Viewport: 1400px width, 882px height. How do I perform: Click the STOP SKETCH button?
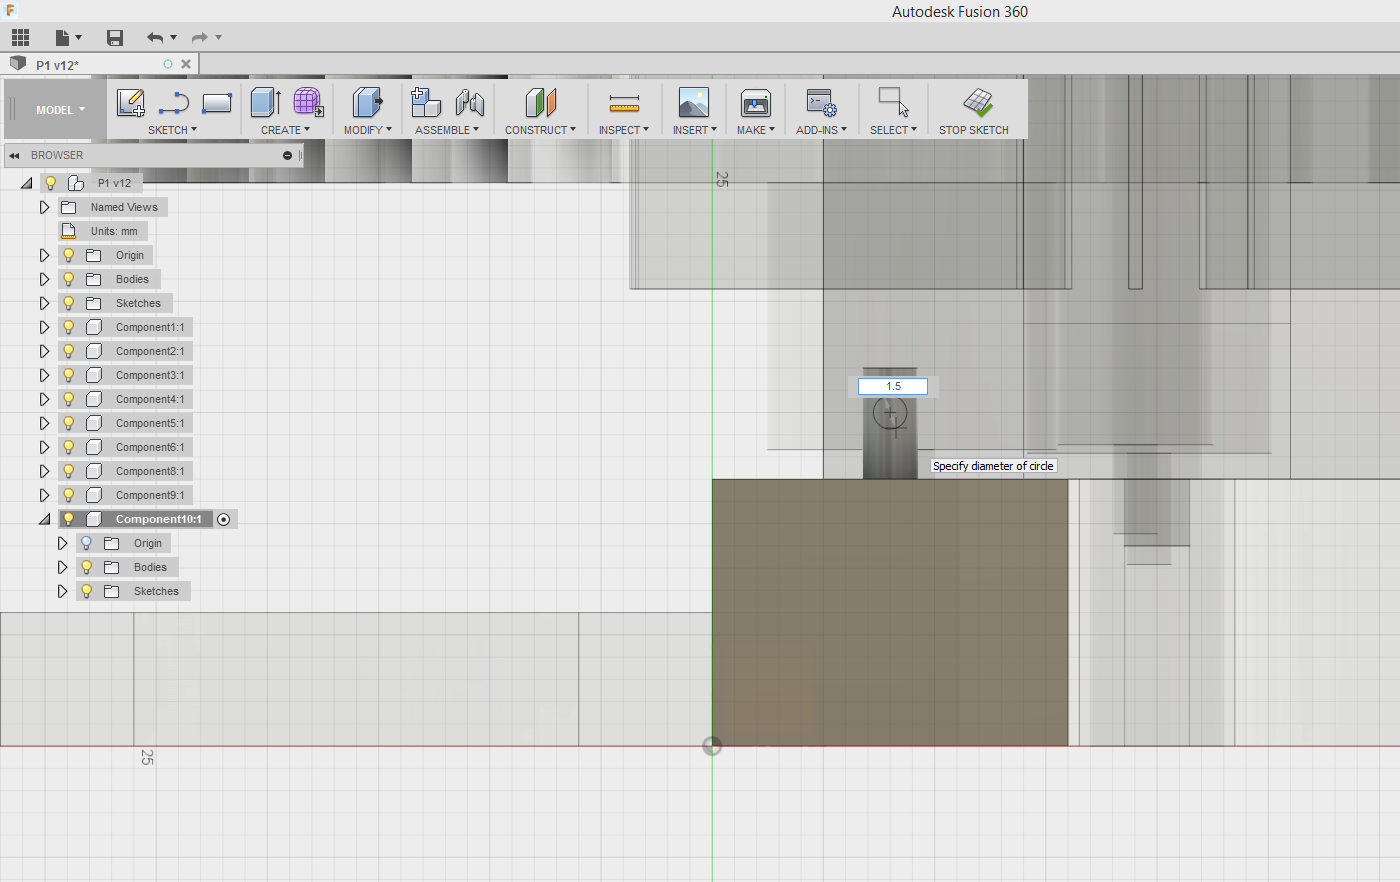click(974, 110)
